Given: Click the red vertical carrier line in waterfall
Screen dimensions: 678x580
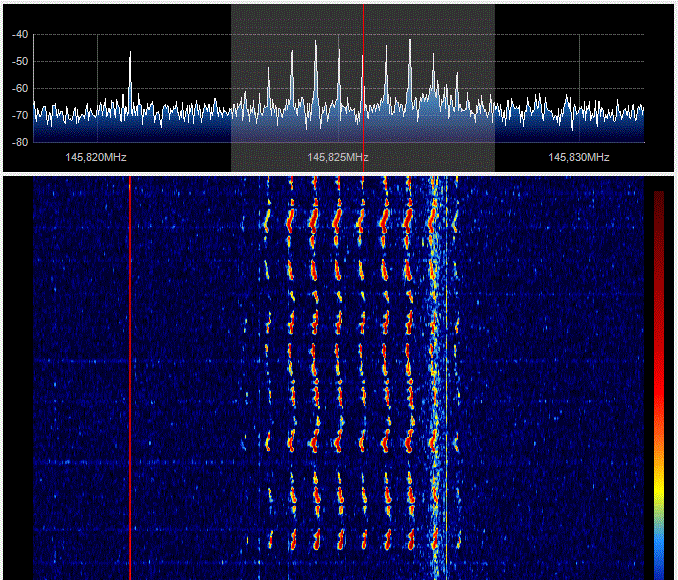Looking at the screenshot, I should click(x=130, y=378).
